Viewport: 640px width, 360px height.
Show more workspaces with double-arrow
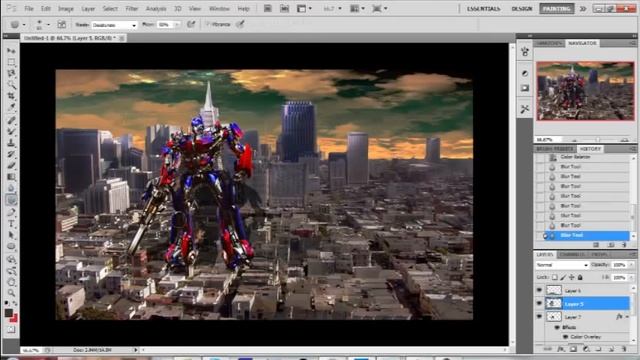point(583,8)
